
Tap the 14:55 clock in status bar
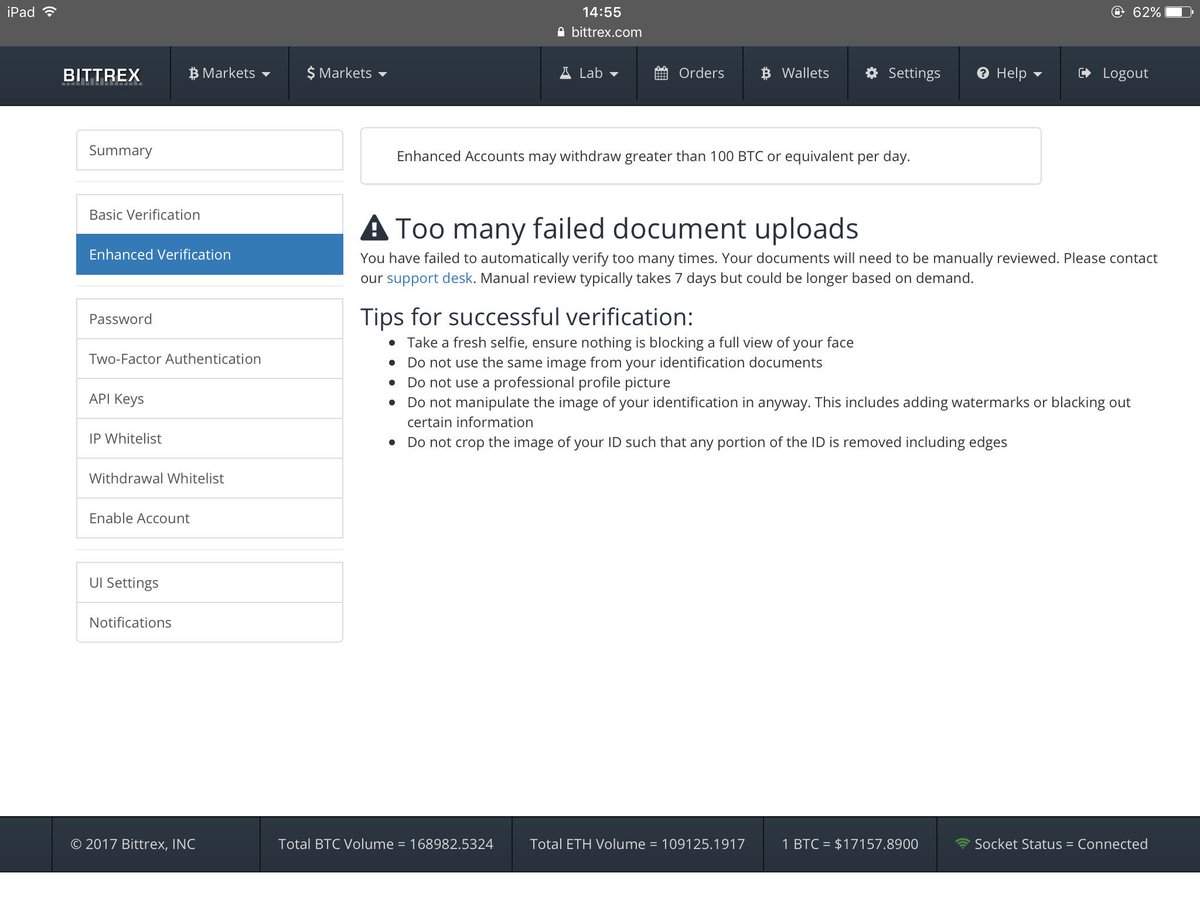[x=602, y=12]
